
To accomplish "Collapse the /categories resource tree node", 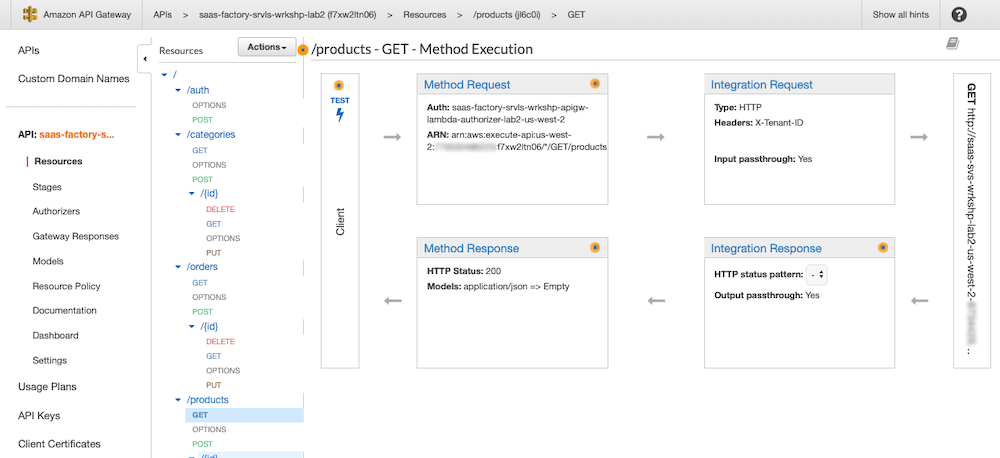I will point(178,135).
